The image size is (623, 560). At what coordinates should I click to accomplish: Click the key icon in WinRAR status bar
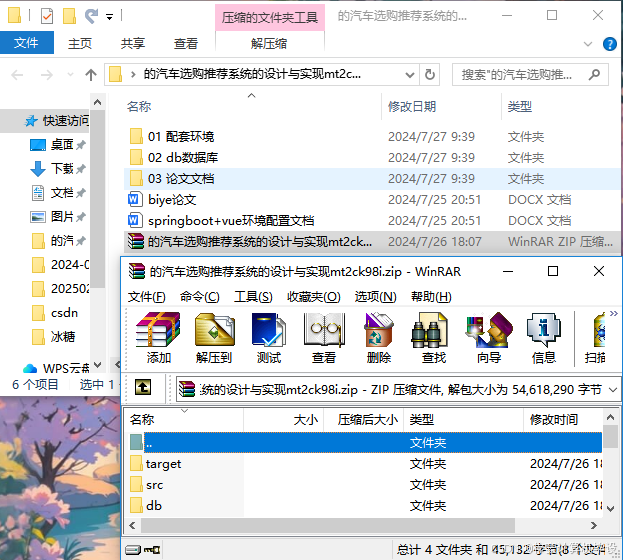[x=152, y=550]
